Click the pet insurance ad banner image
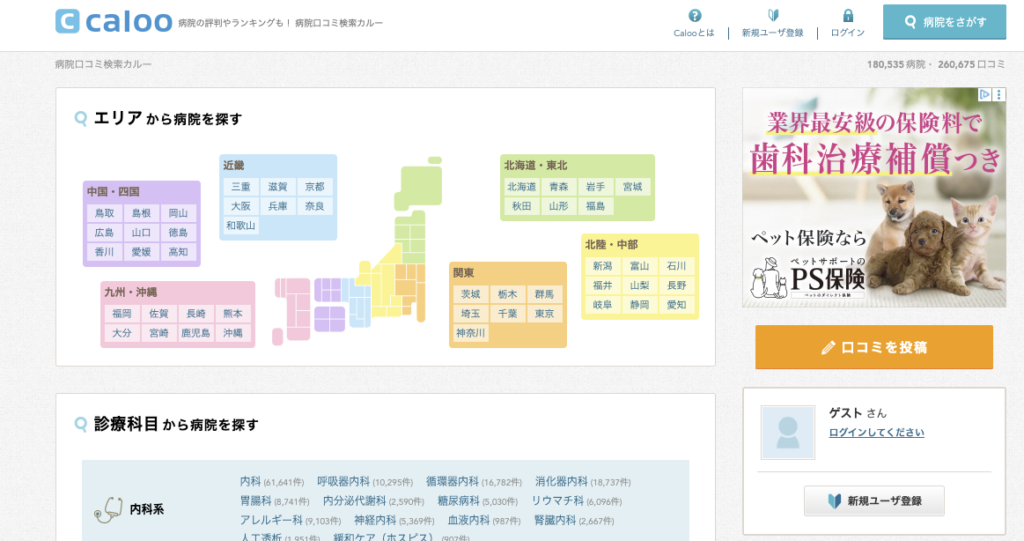Screen dimensions: 1024x541 (873, 200)
